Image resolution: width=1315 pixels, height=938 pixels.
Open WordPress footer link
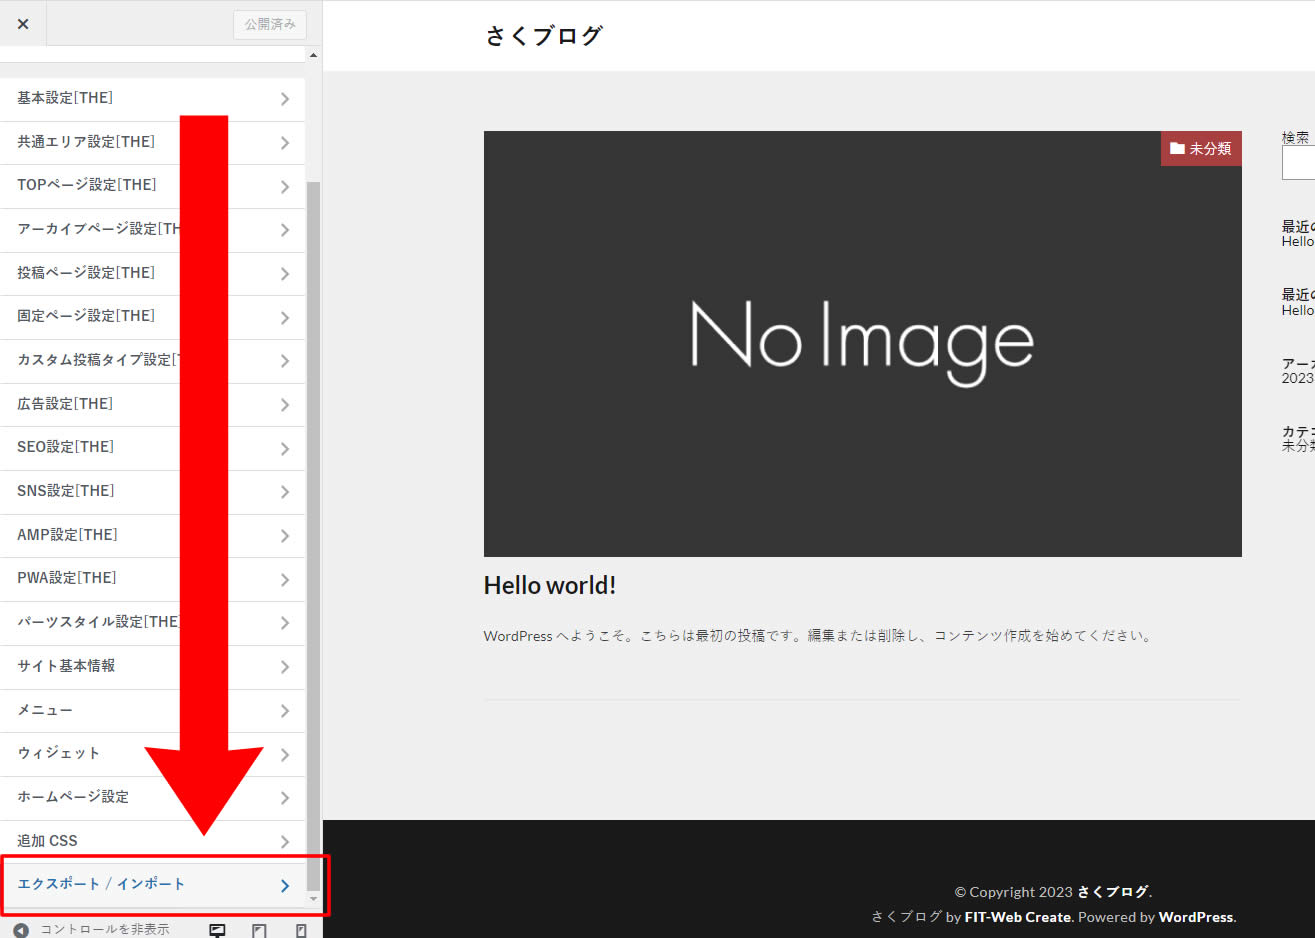coord(1196,917)
